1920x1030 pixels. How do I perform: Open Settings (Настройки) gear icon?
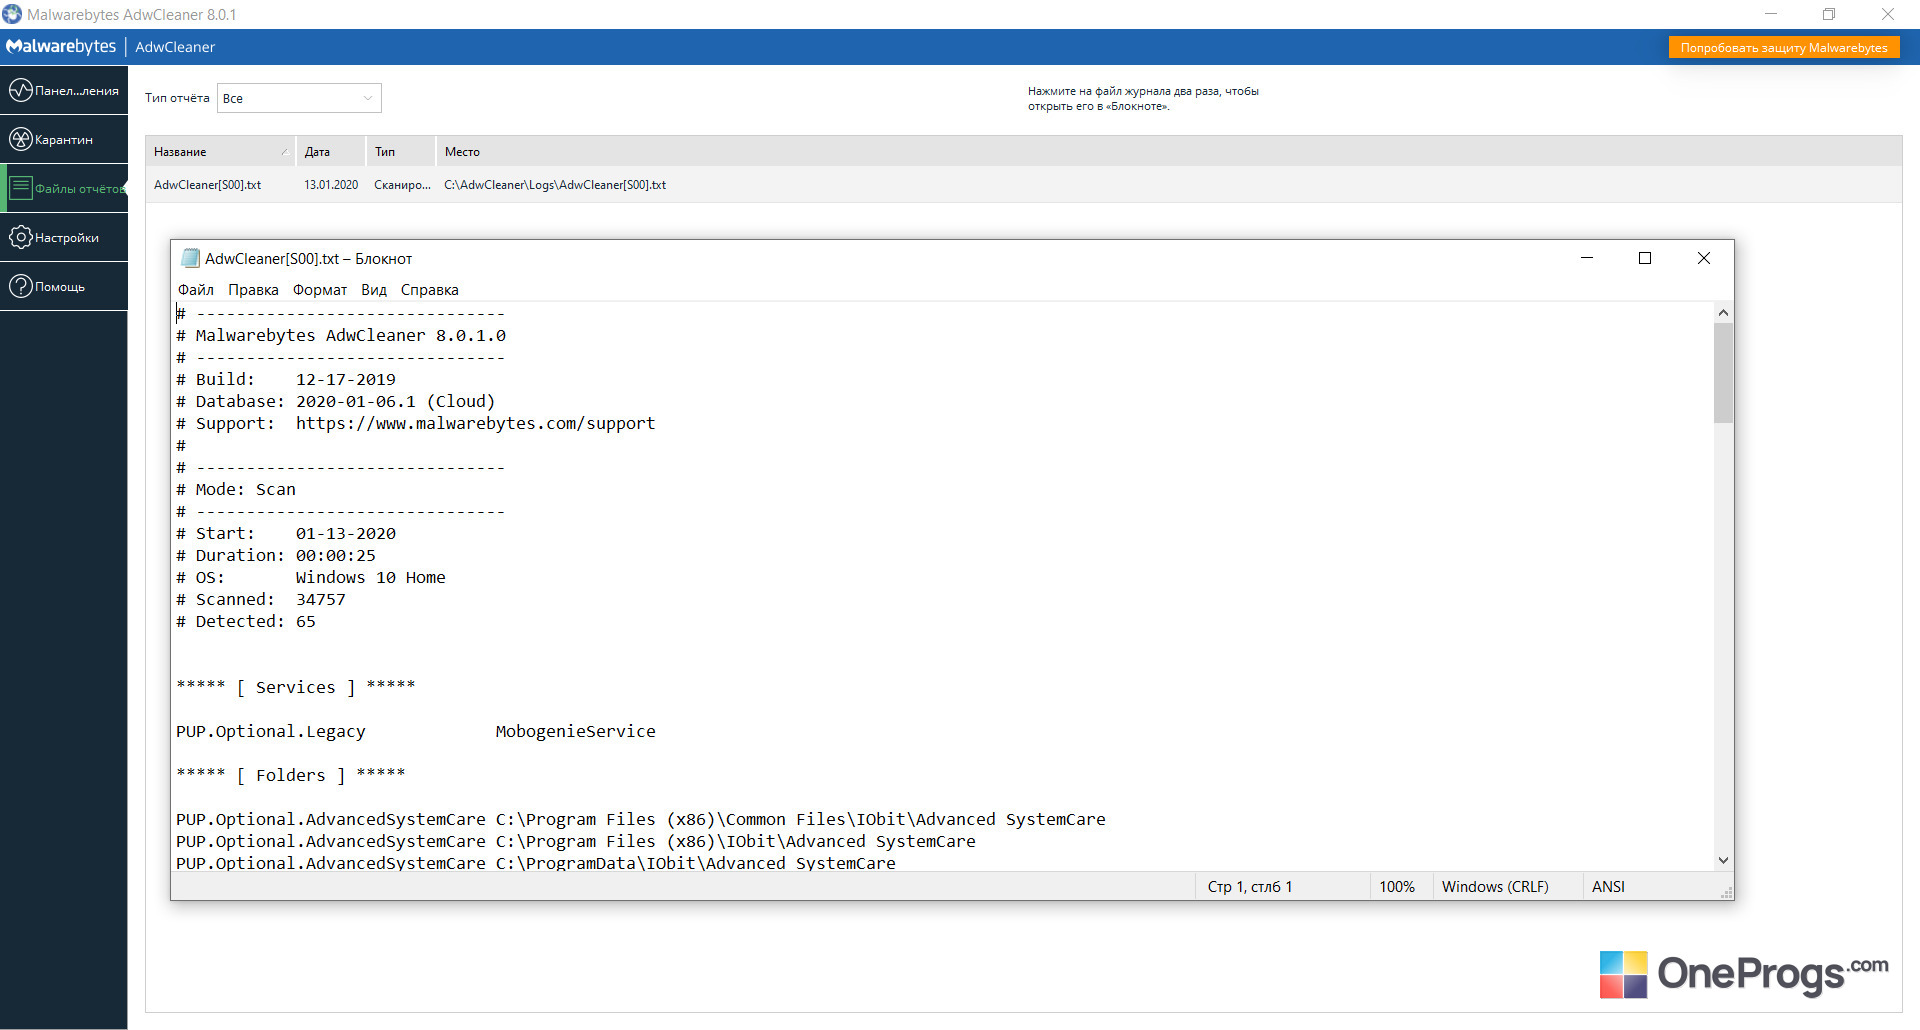point(21,237)
